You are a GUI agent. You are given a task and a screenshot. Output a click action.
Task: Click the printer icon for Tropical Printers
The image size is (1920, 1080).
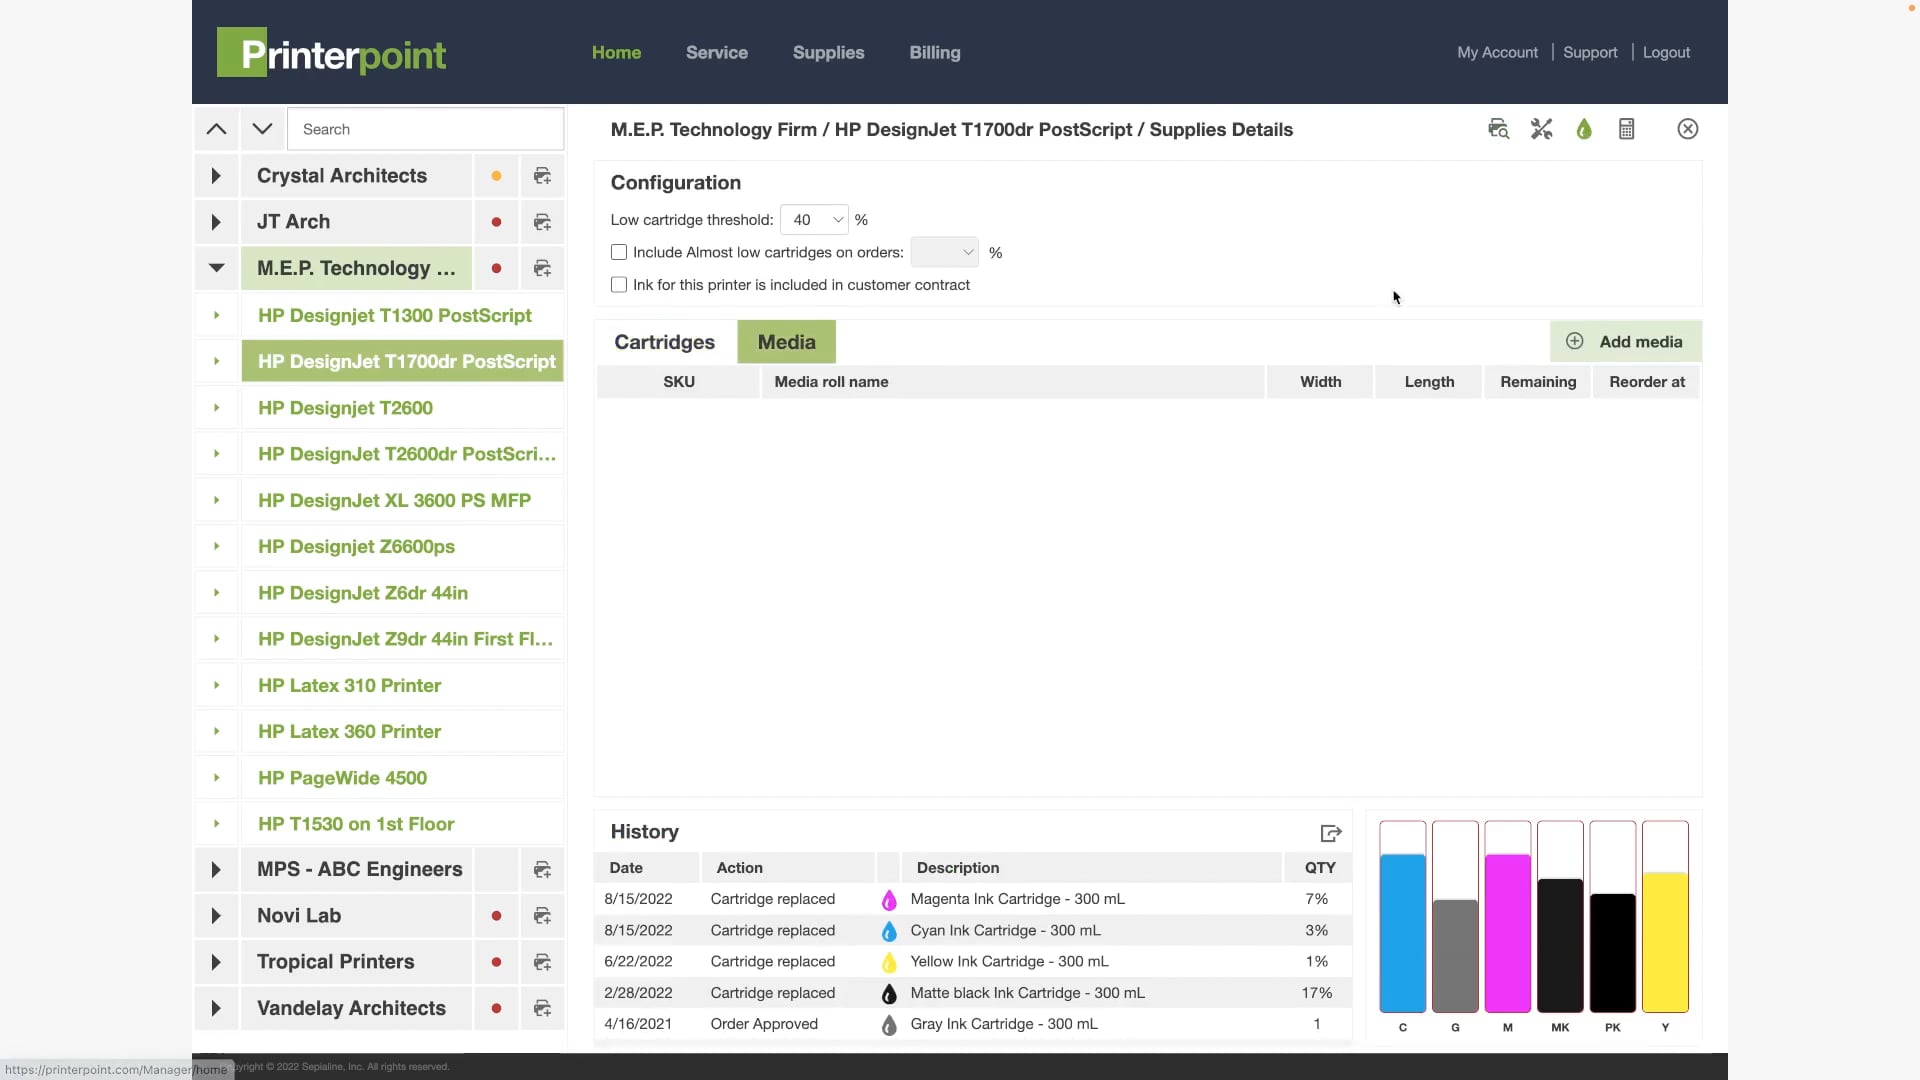(x=542, y=962)
